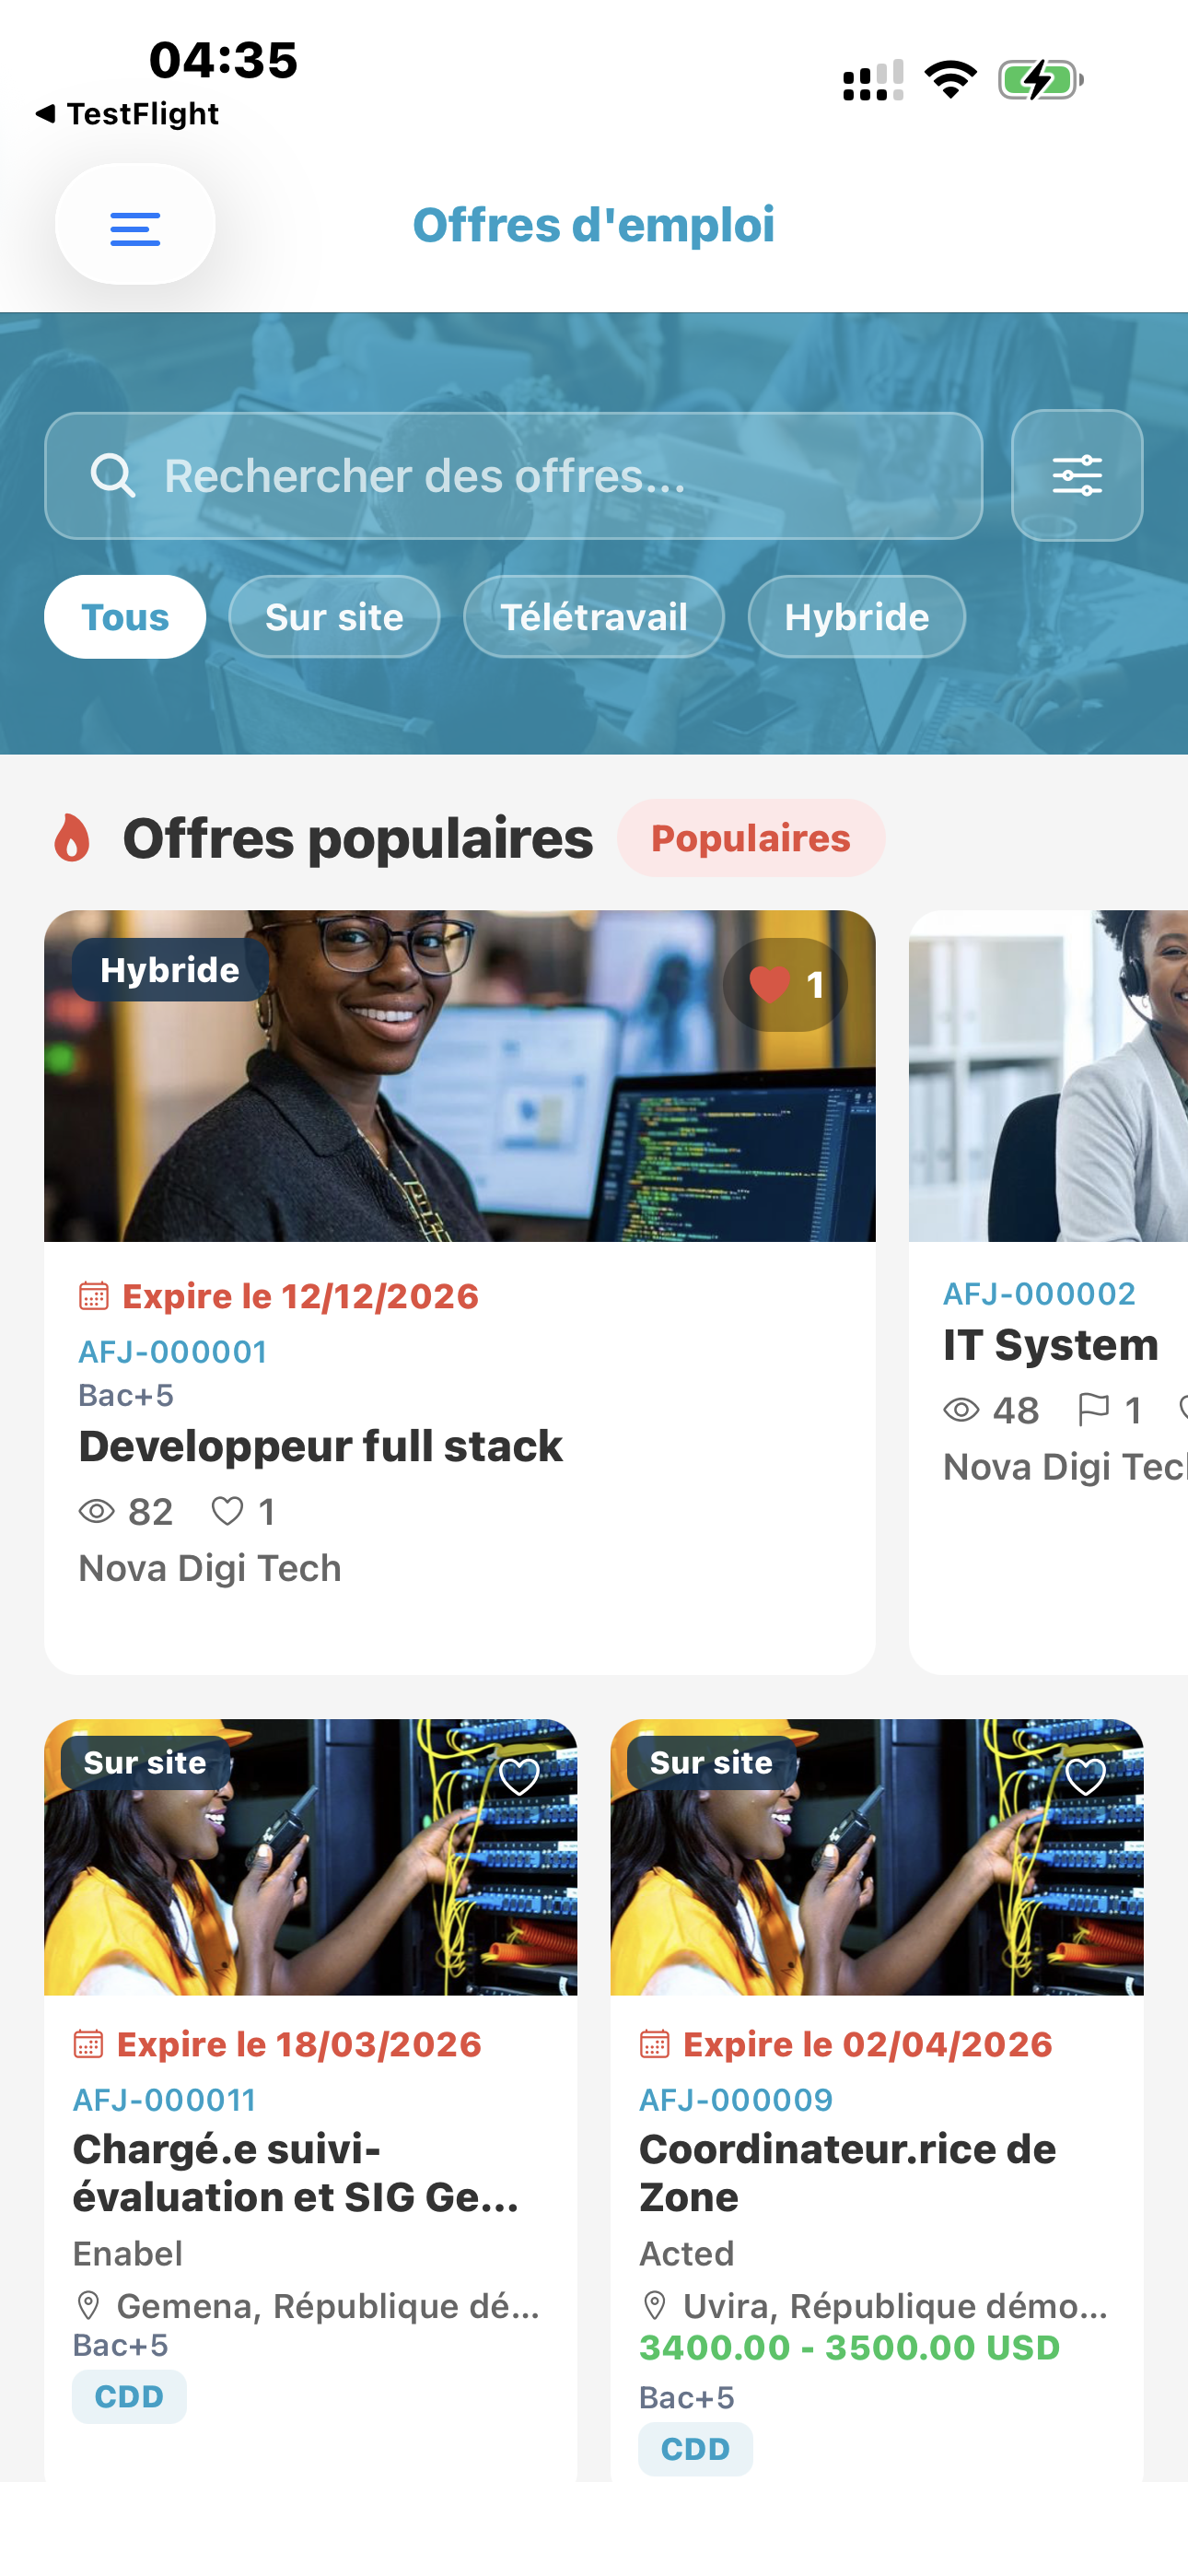Click the Populaires badge button

click(x=751, y=838)
